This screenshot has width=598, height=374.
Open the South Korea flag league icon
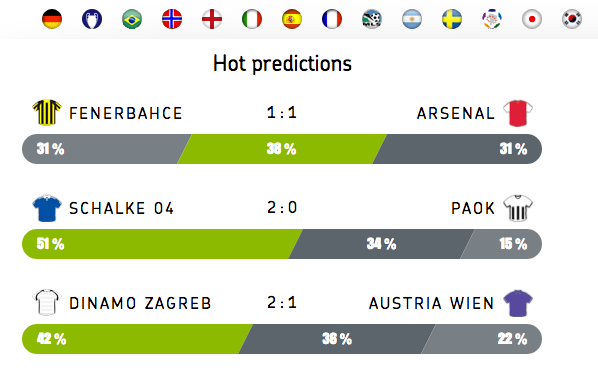coord(572,19)
